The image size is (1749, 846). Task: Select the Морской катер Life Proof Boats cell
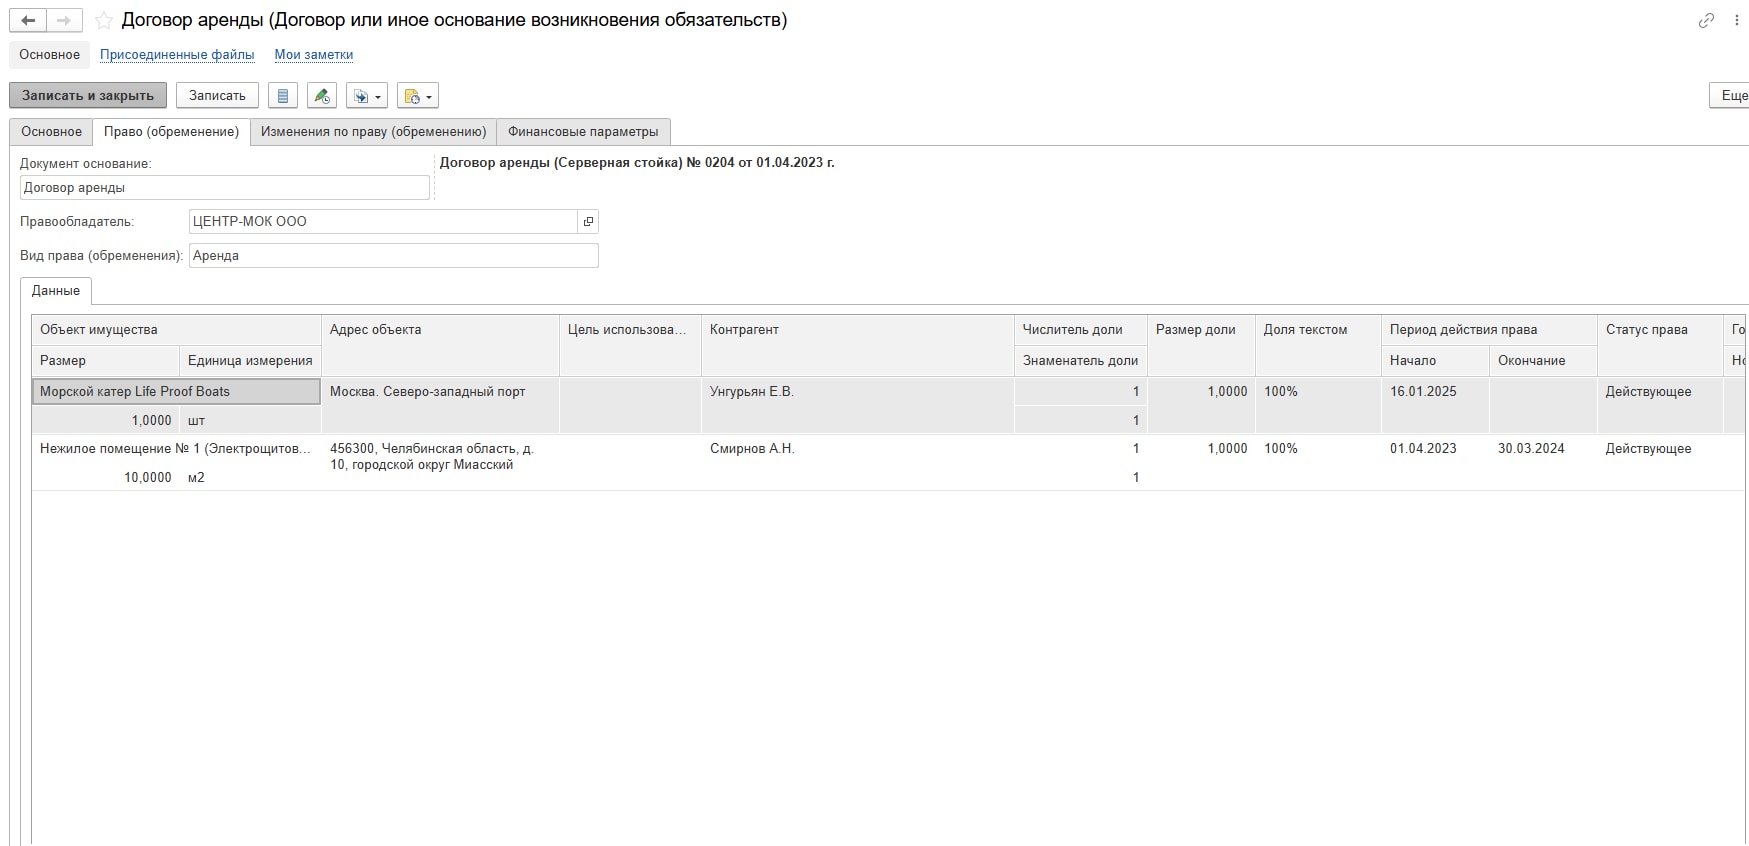[176, 392]
